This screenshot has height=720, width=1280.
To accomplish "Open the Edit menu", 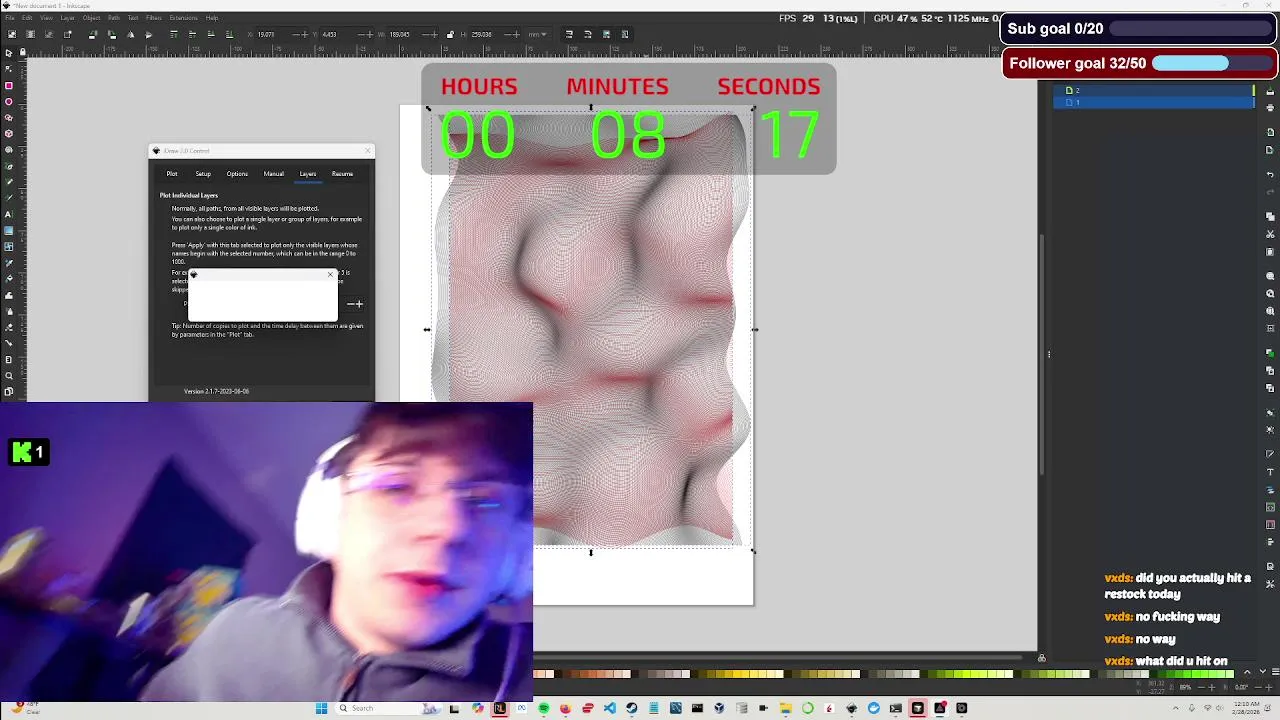I will pos(27,18).
